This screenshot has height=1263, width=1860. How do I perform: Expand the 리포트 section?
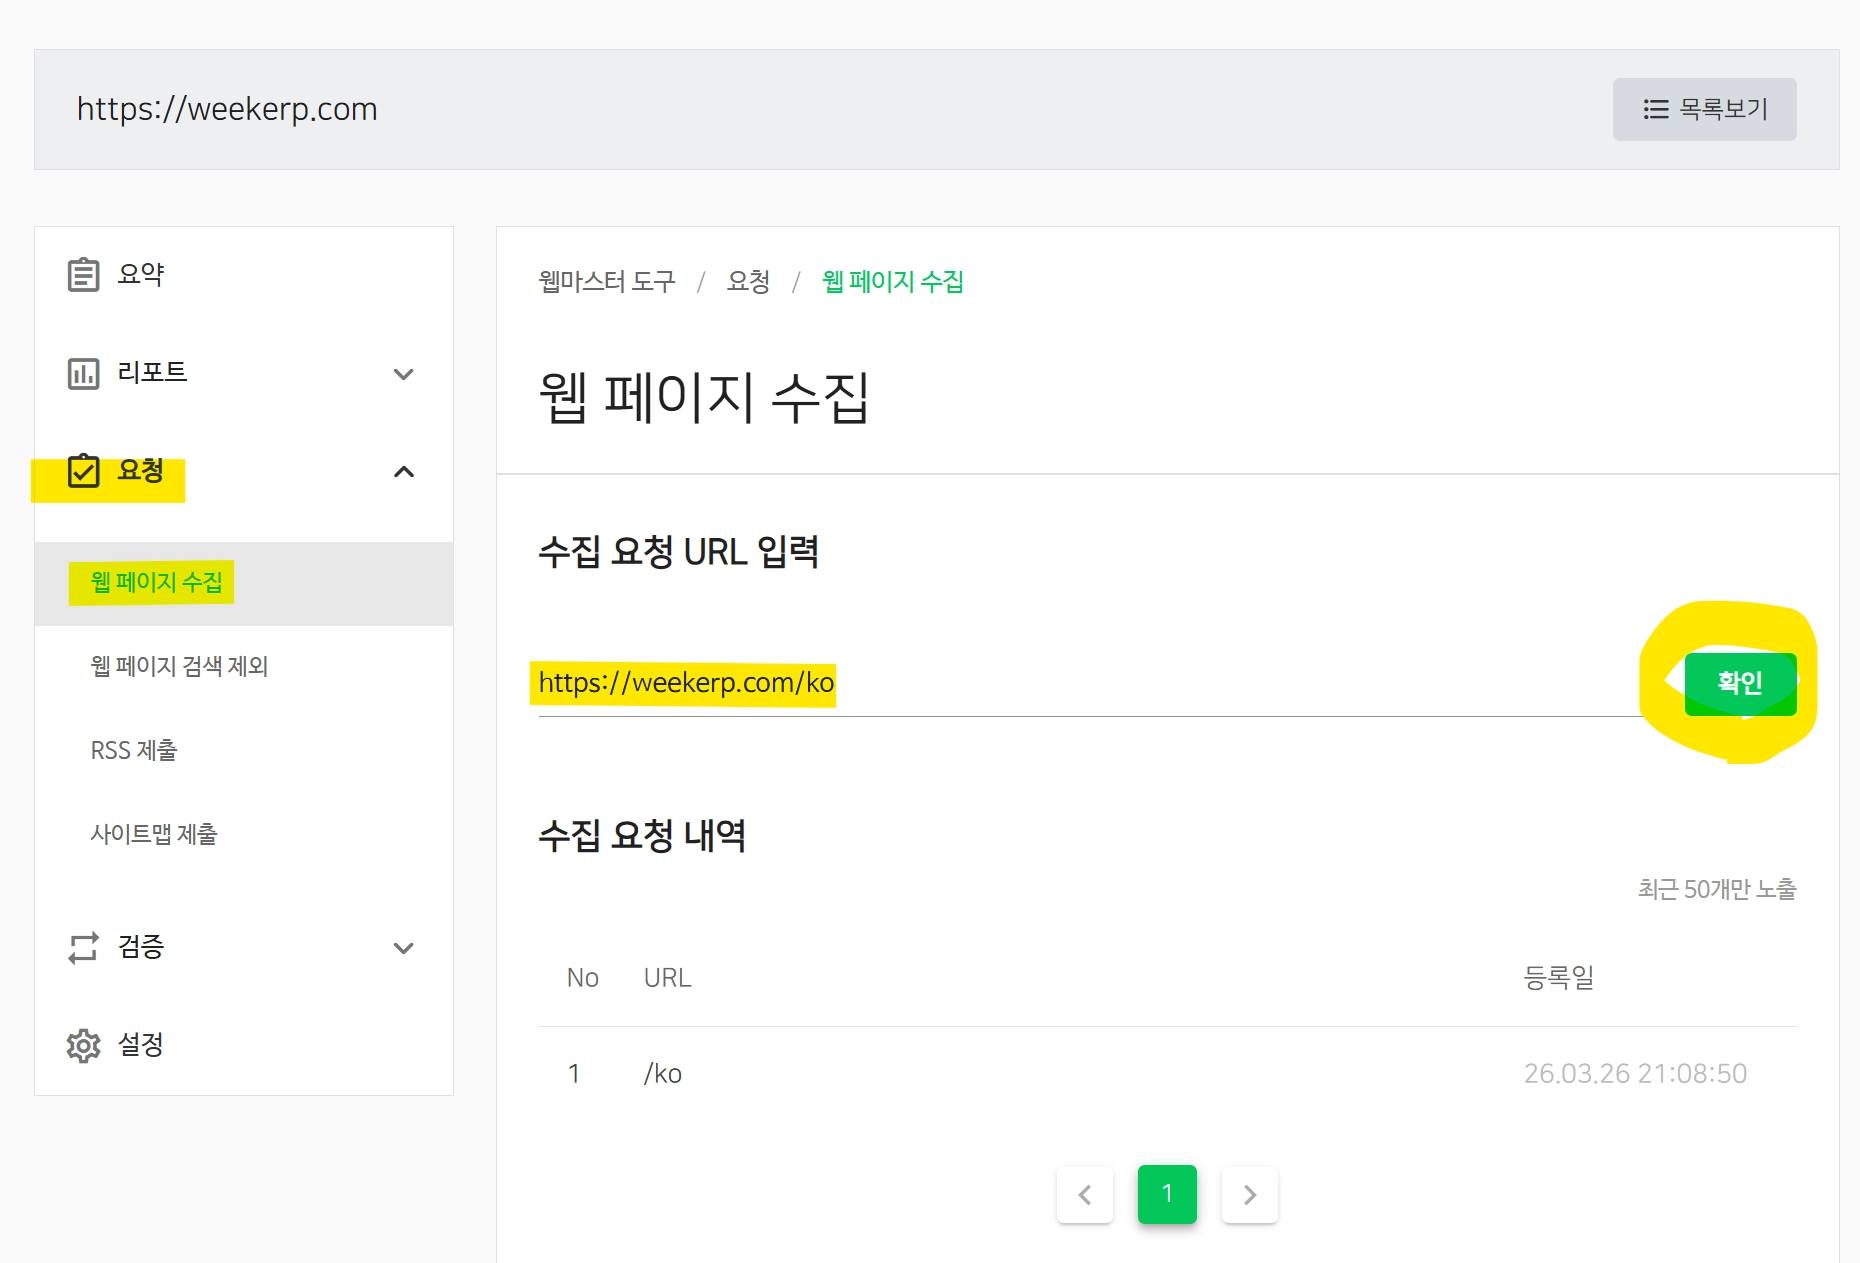[x=405, y=372]
